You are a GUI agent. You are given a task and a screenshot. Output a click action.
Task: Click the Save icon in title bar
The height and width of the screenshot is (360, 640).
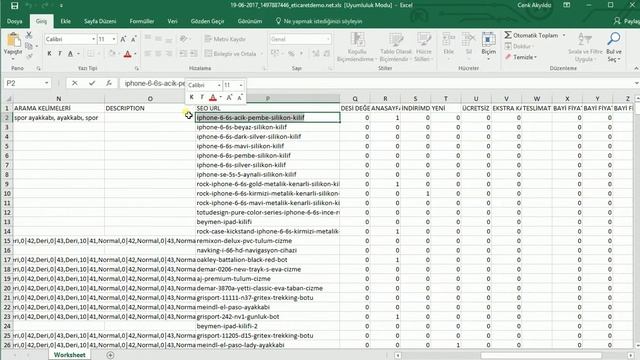coord(15,6)
